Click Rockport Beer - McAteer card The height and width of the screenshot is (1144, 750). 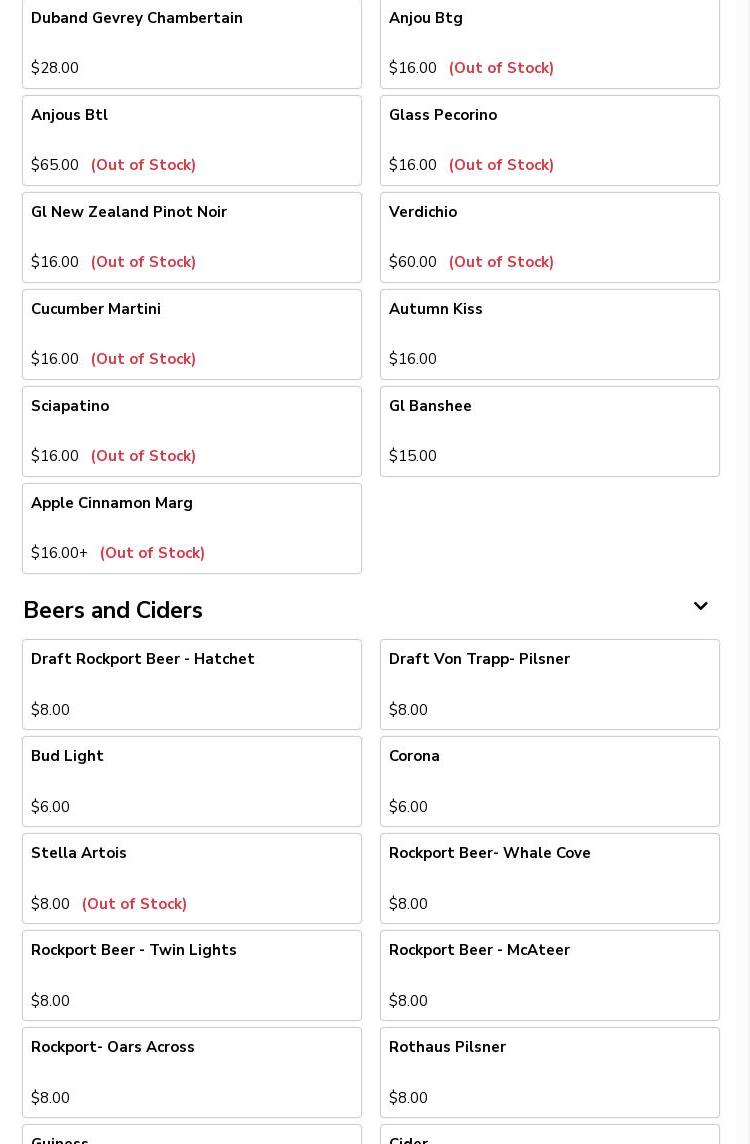tap(550, 975)
